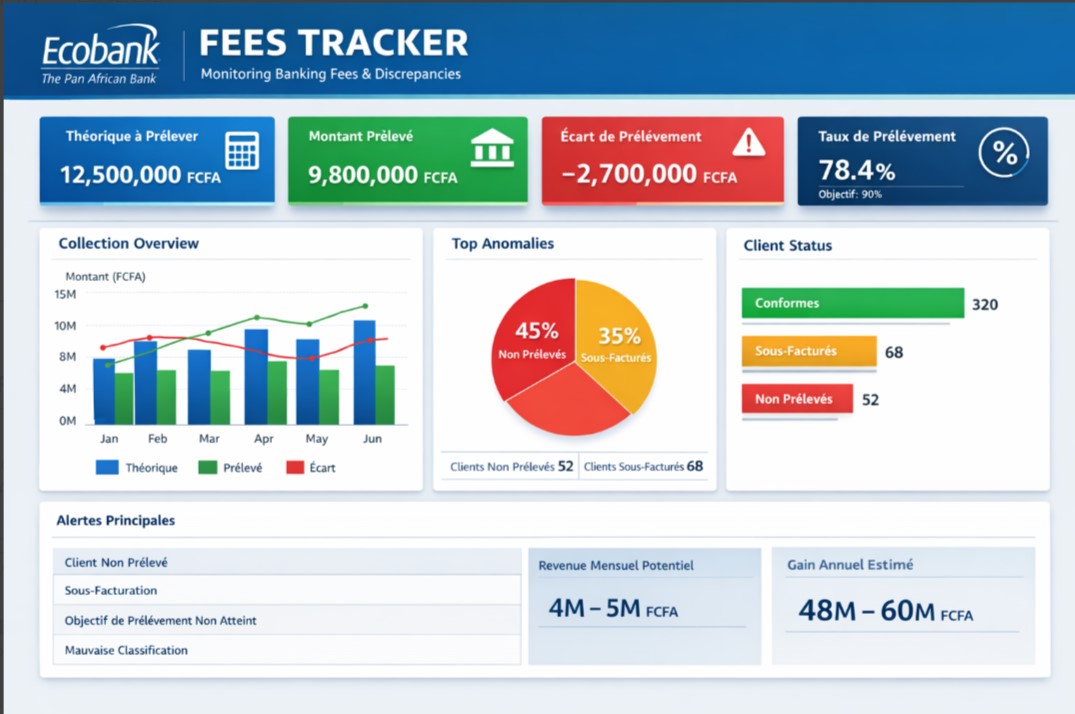The height and width of the screenshot is (714, 1075).
Task: Click the Montant (FCFA) axis title
Action: tap(105, 276)
